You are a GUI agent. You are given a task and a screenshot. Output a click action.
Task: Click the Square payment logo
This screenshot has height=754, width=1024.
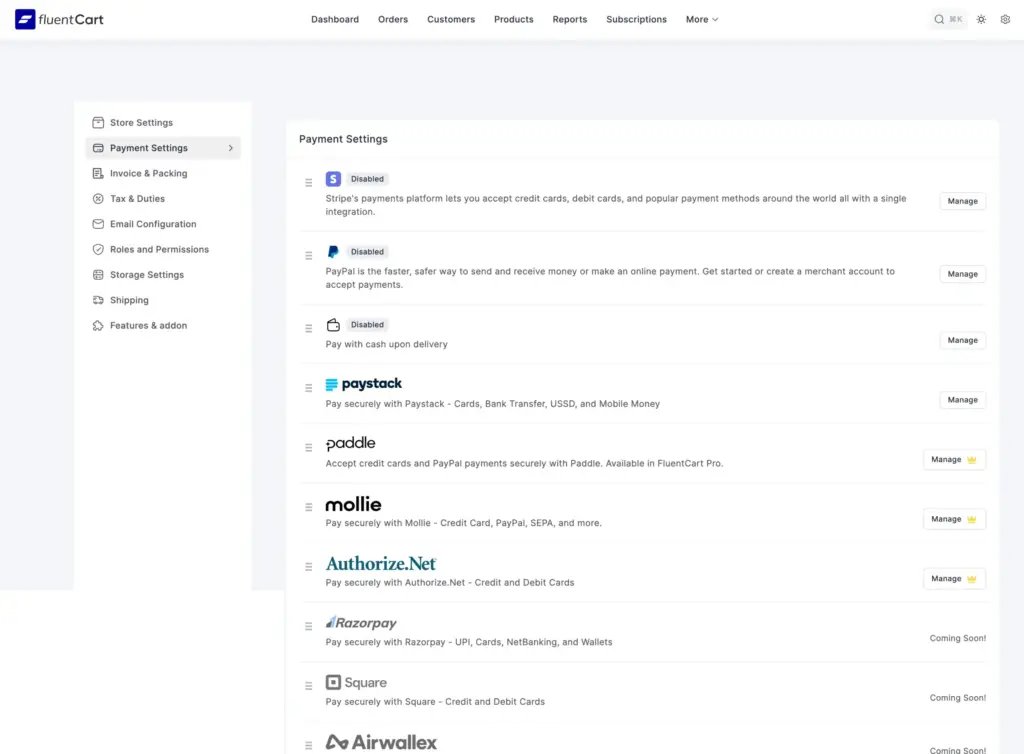tap(358, 682)
